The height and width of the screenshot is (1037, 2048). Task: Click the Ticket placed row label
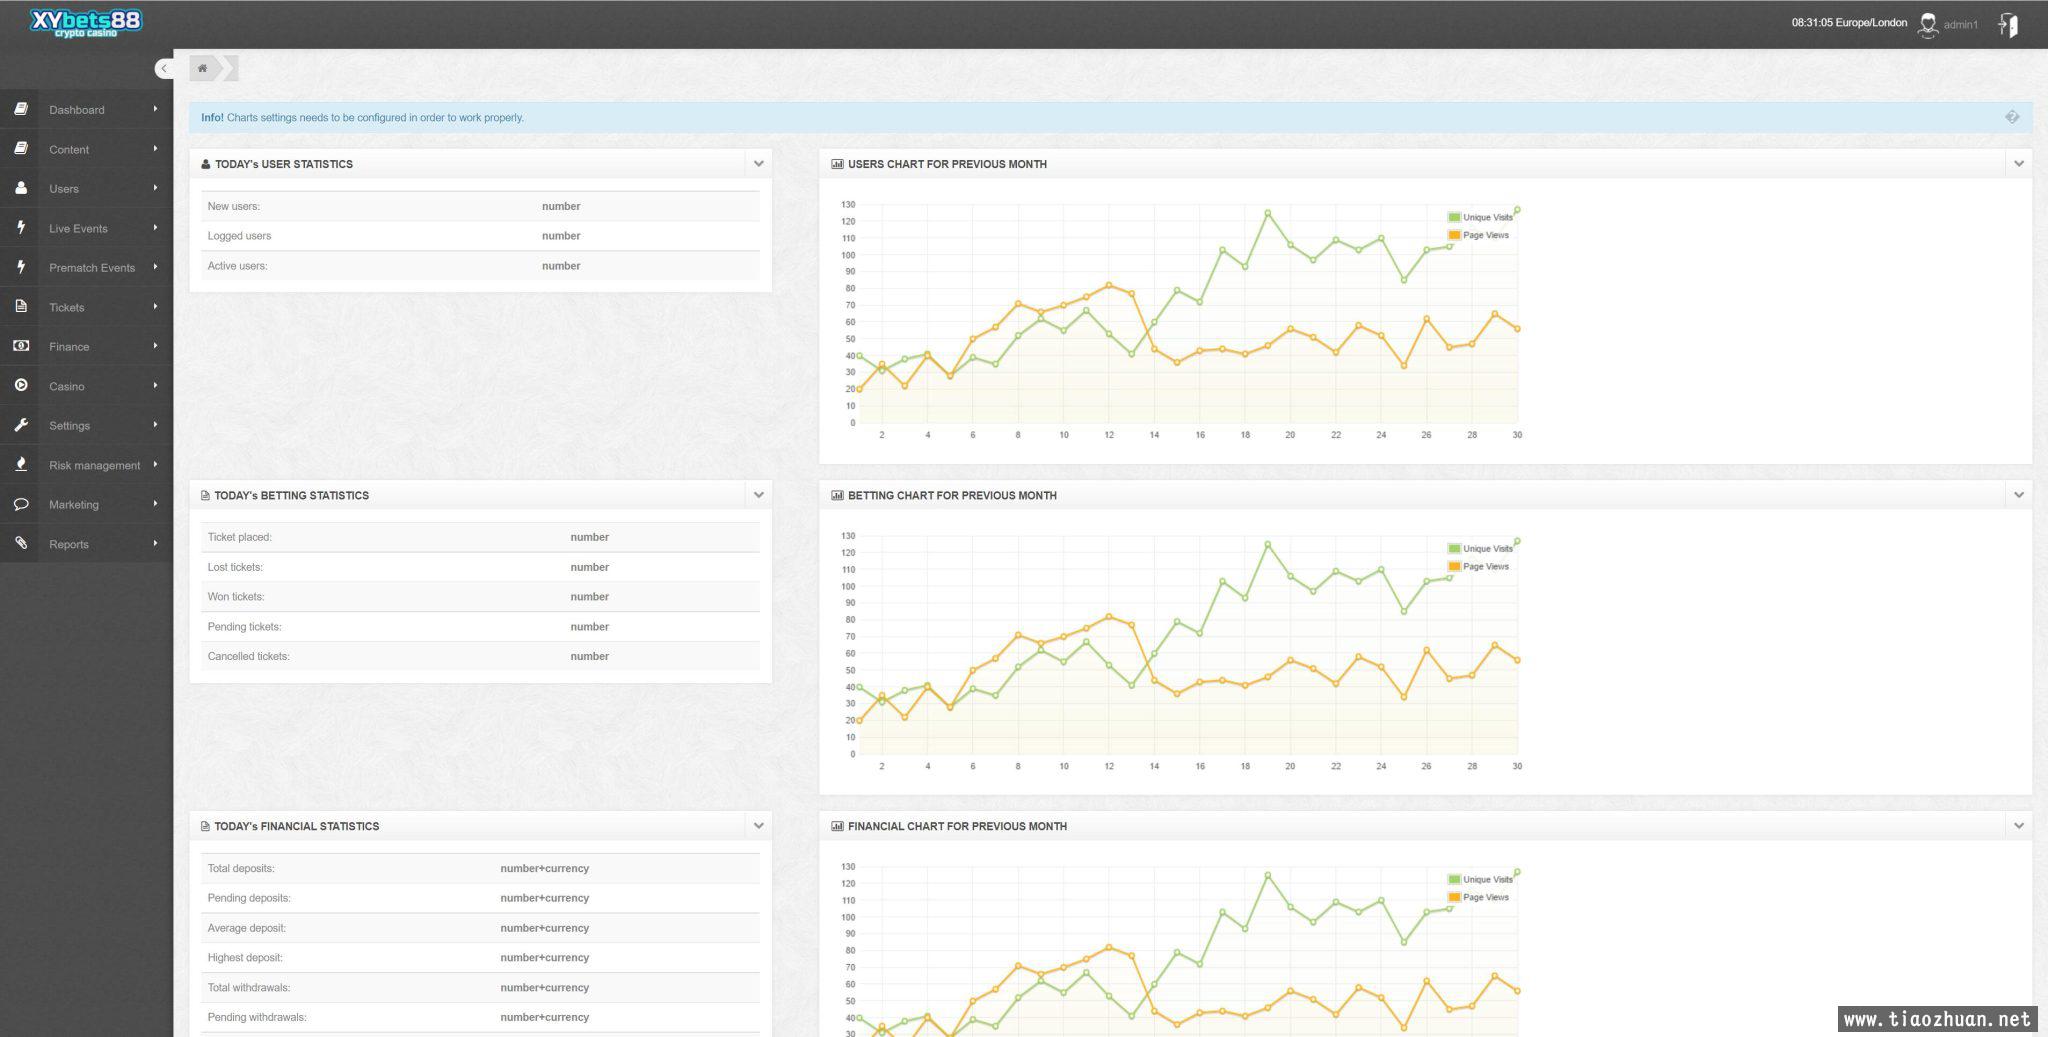coord(239,537)
